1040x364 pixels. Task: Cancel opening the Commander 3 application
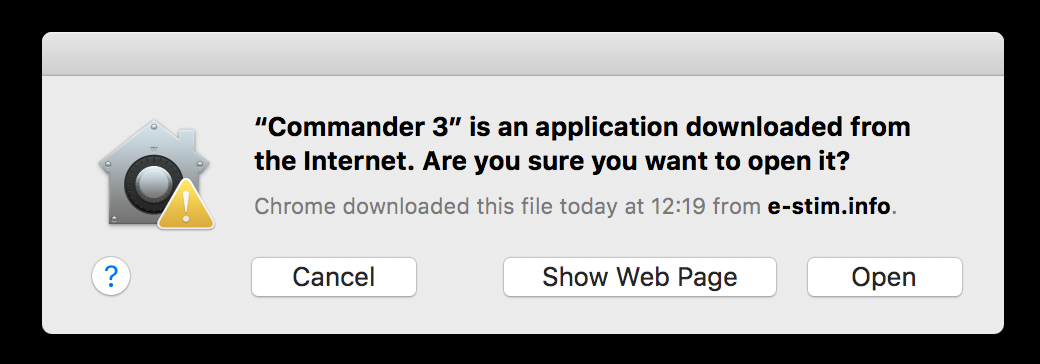click(x=334, y=276)
